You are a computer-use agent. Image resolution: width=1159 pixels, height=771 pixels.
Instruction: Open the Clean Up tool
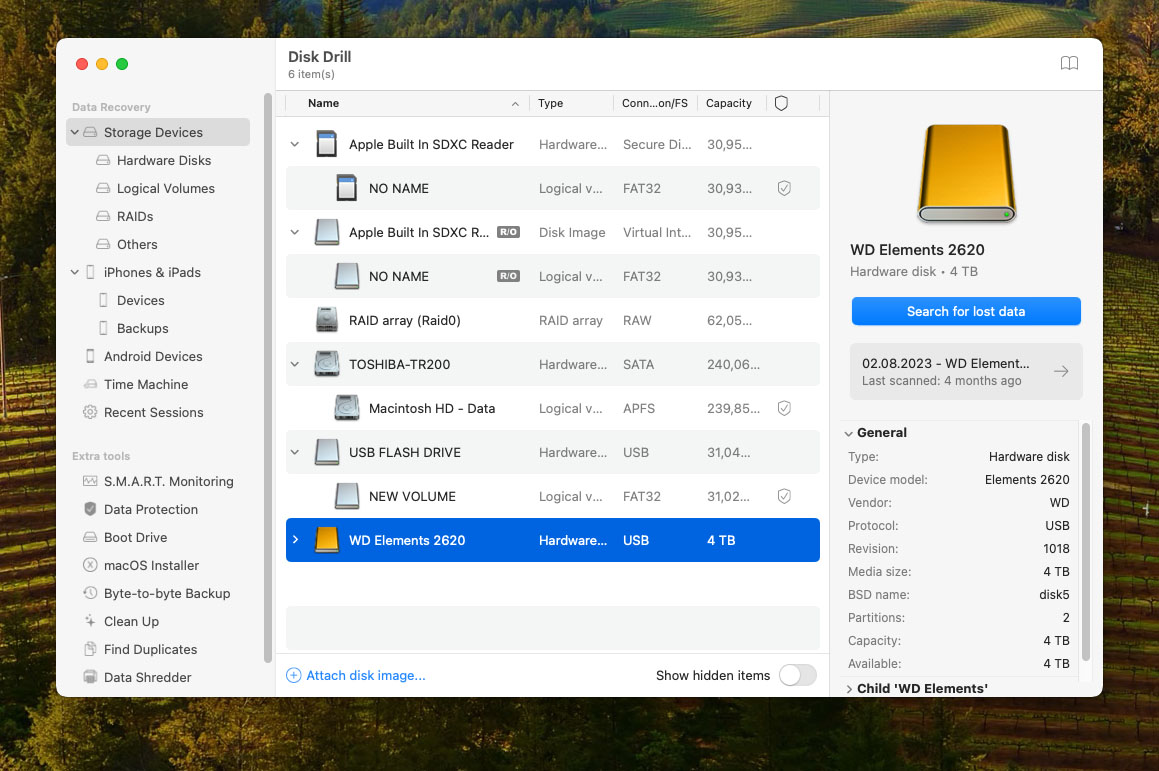(132, 622)
